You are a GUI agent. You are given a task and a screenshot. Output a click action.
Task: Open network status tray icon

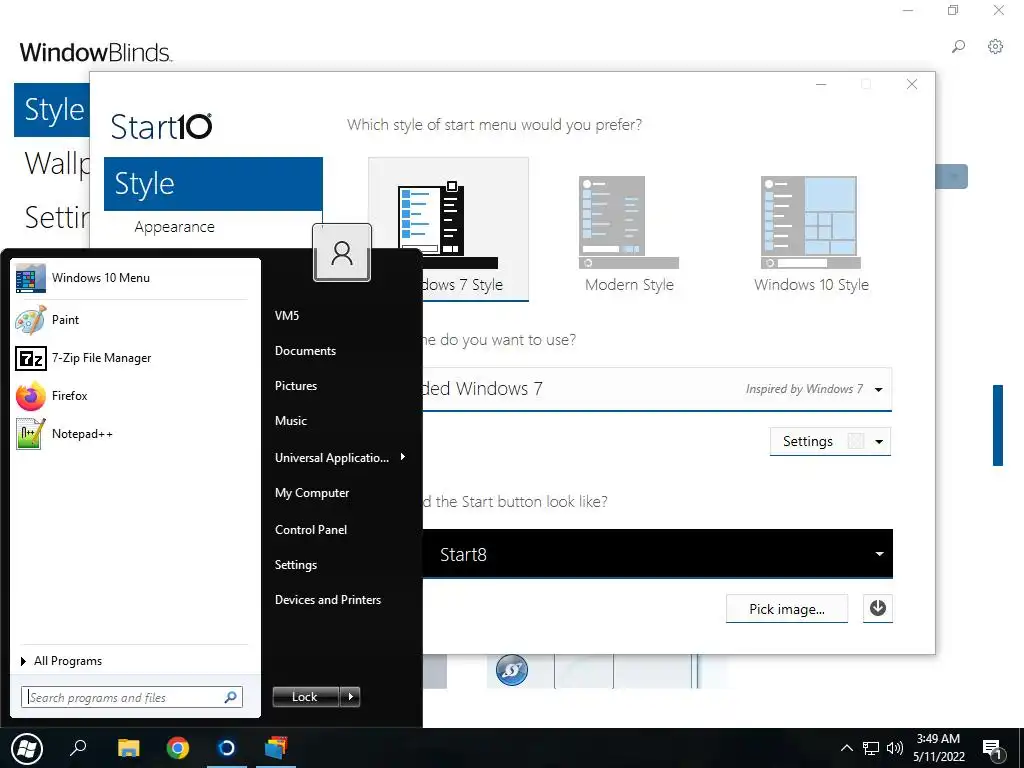point(871,748)
